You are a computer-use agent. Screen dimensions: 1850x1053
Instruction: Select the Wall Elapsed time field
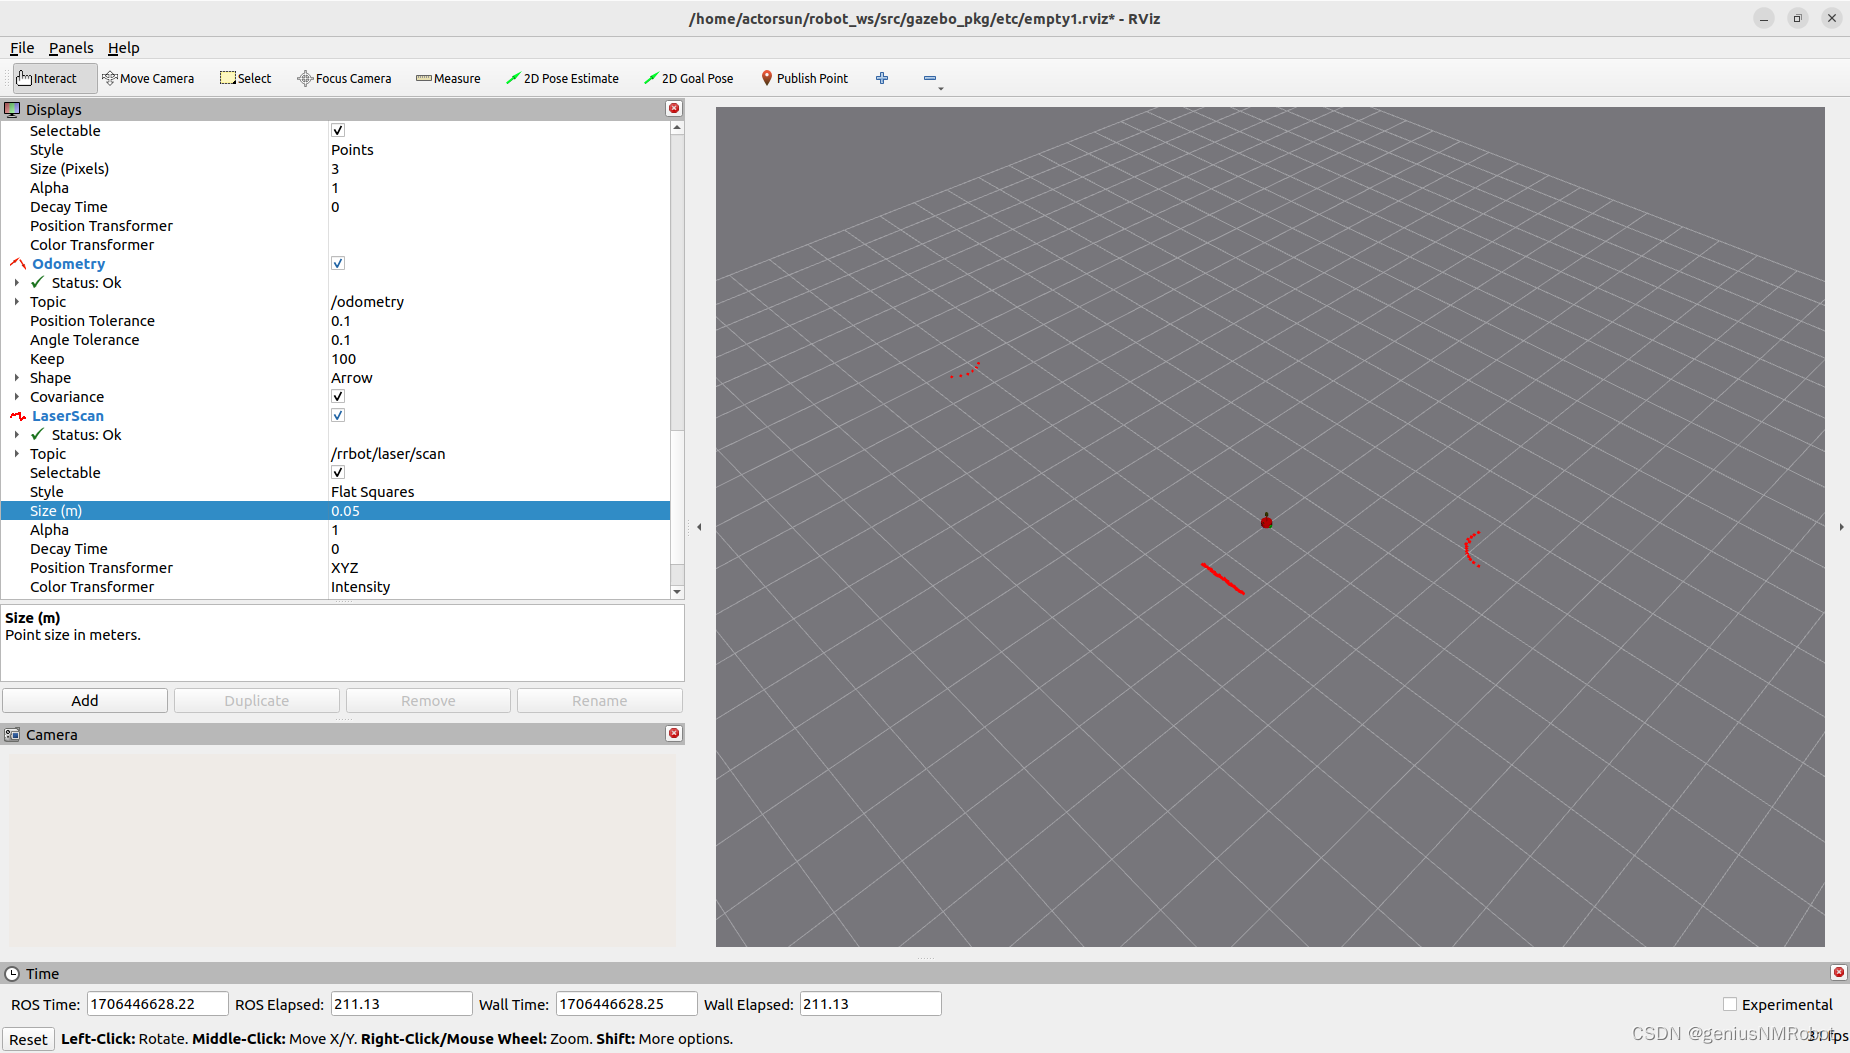869,1003
